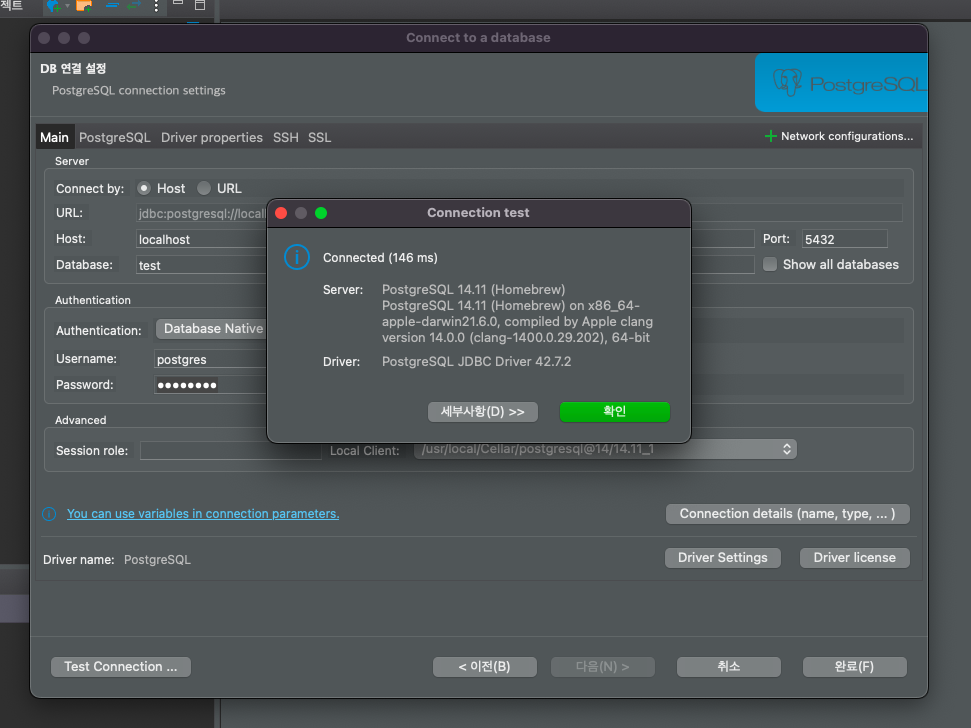Screen dimensions: 971x728
Task: Click the 'DB 연결 설정' heading
Action: click(x=73, y=68)
